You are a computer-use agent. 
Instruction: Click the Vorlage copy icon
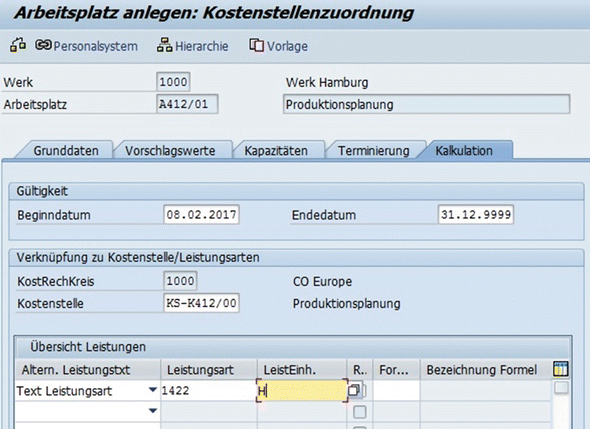tap(256, 46)
